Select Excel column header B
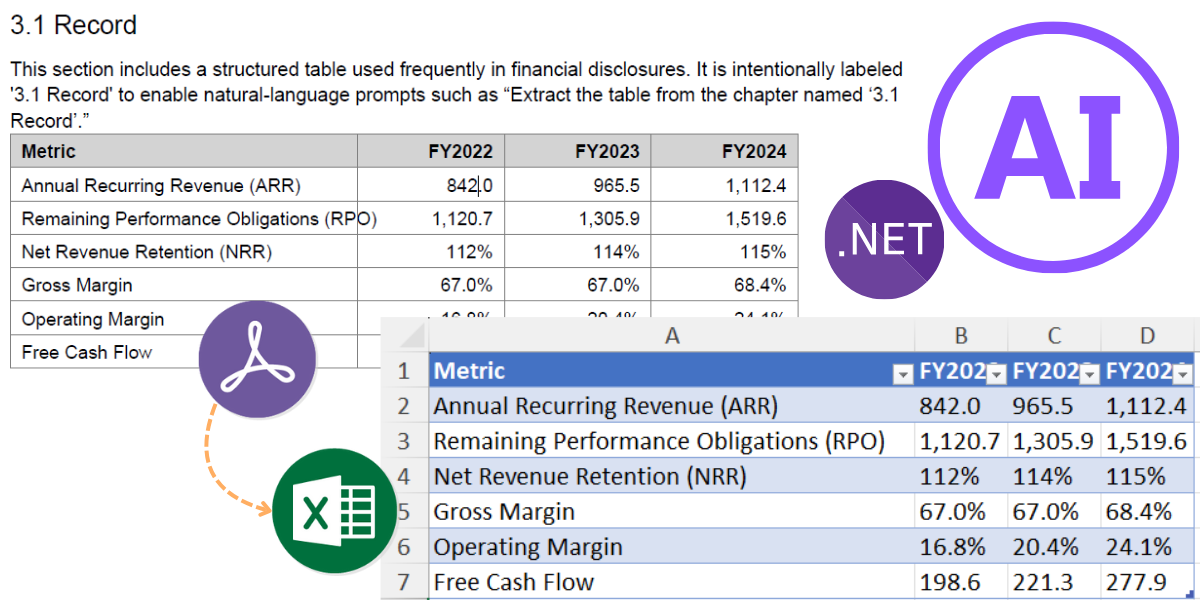1200x600 pixels. [961, 336]
